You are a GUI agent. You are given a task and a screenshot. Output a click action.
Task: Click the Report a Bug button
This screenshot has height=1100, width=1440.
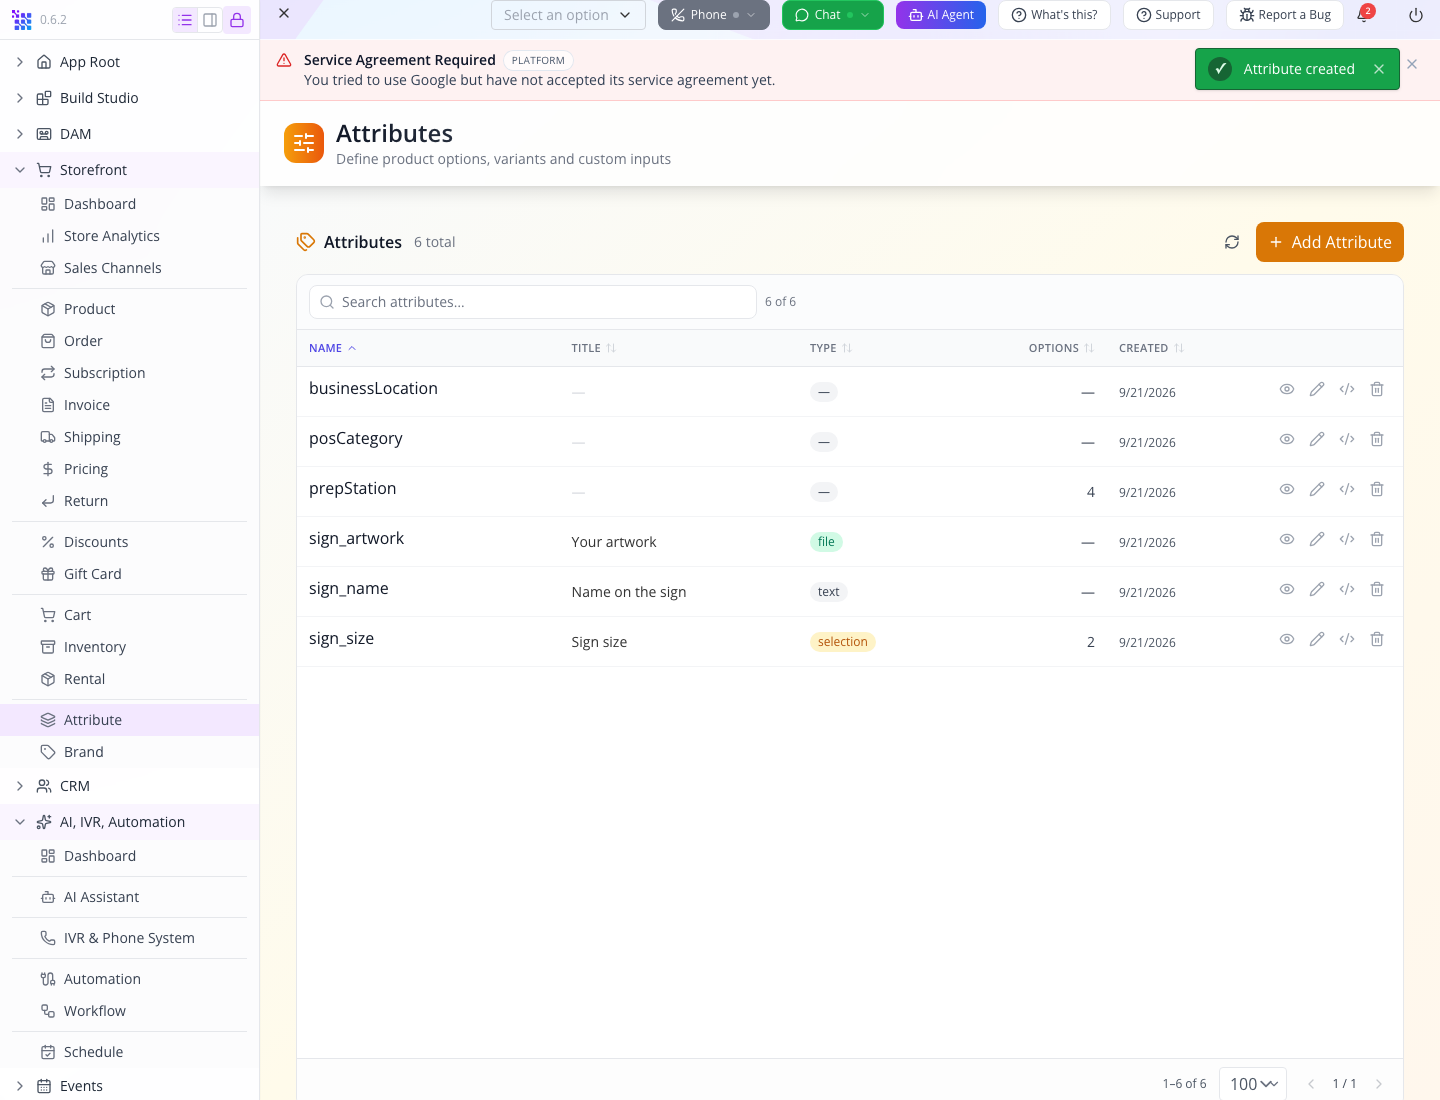click(x=1285, y=15)
